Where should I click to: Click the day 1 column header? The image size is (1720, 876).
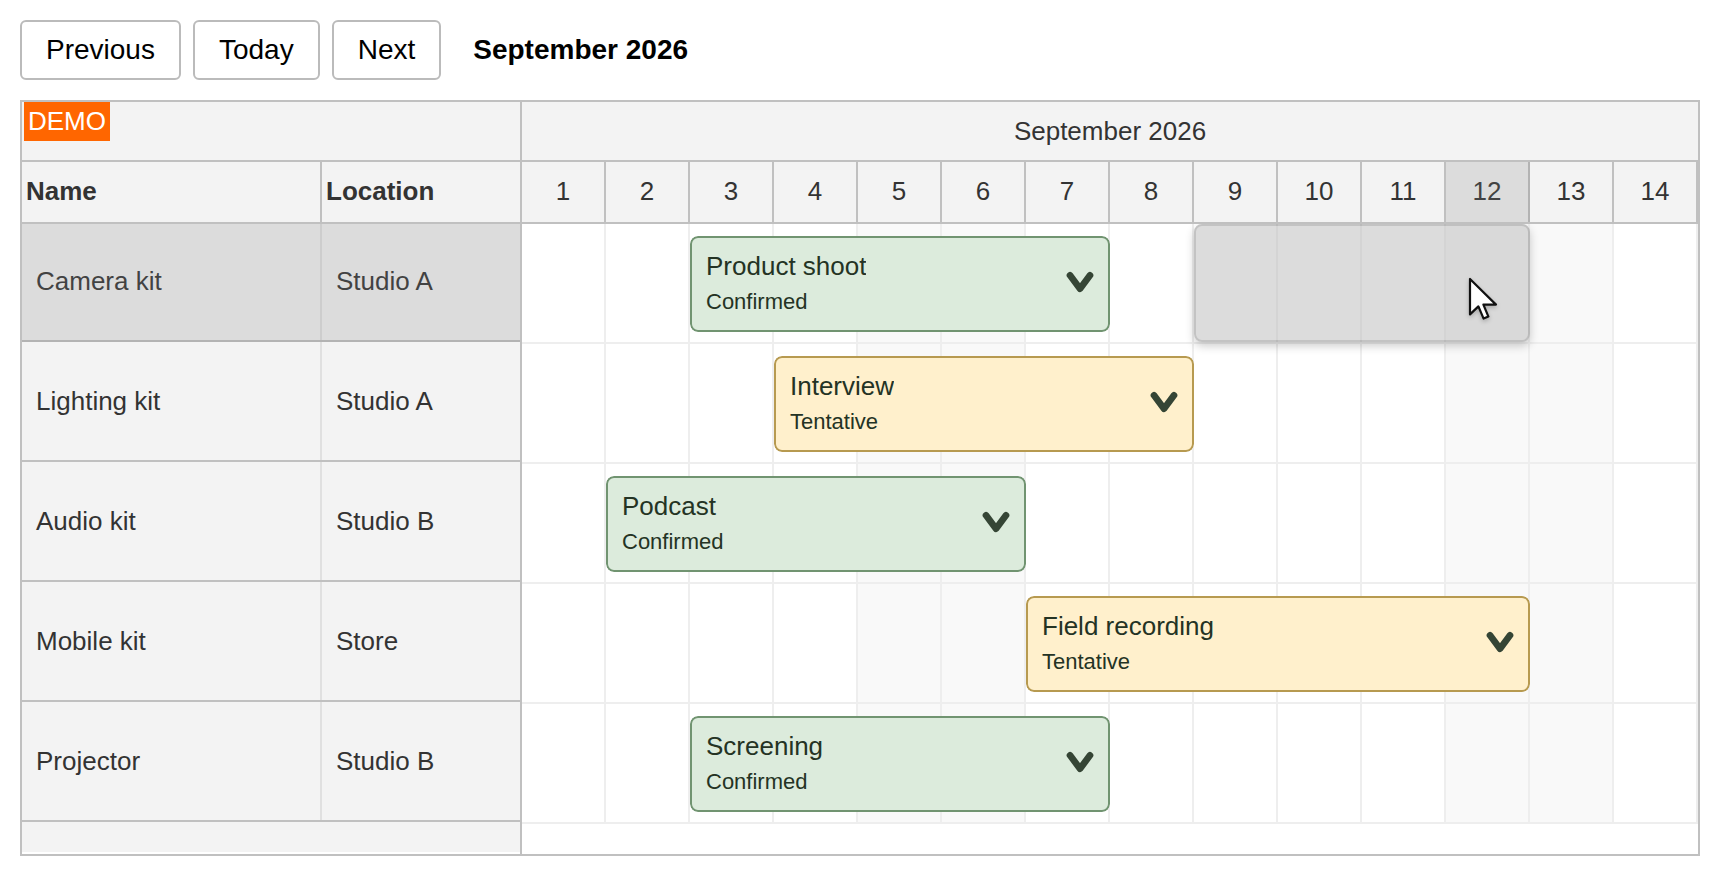pyautogui.click(x=563, y=192)
